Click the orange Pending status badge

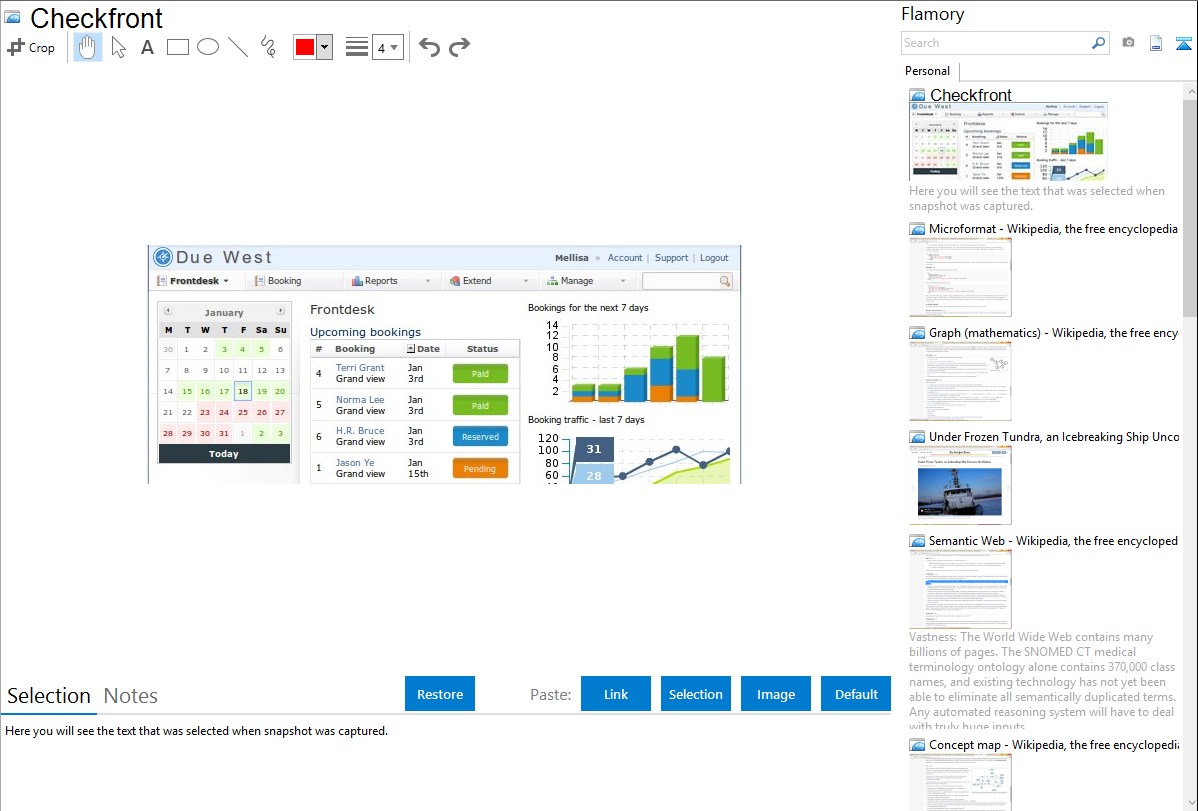(481, 469)
